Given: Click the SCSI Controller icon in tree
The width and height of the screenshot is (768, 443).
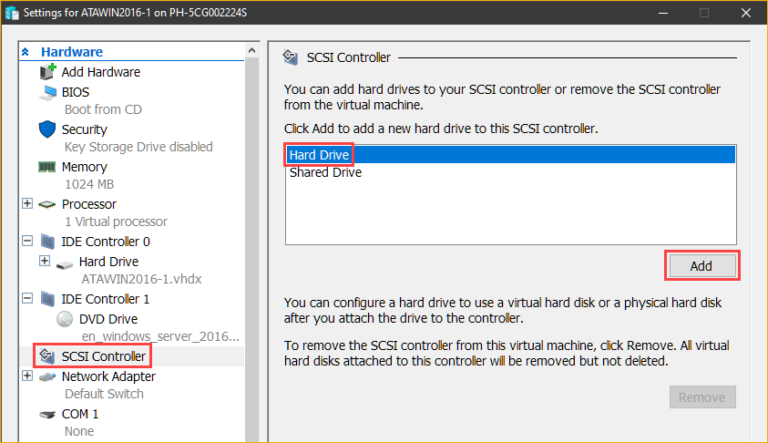Looking at the screenshot, I should pos(47,356).
